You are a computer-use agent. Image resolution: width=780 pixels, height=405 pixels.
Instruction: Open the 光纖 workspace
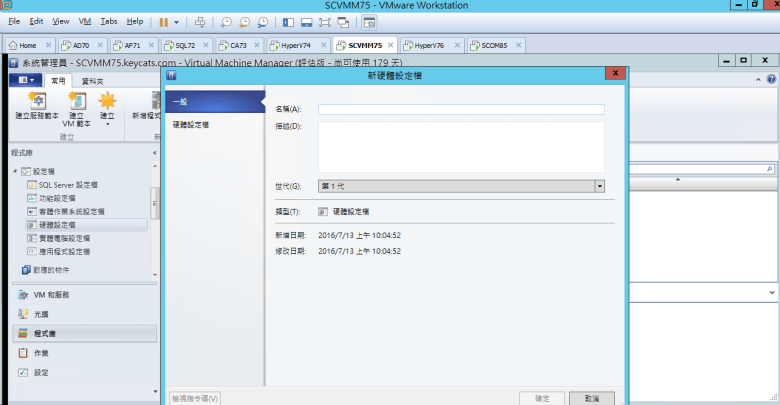40,314
